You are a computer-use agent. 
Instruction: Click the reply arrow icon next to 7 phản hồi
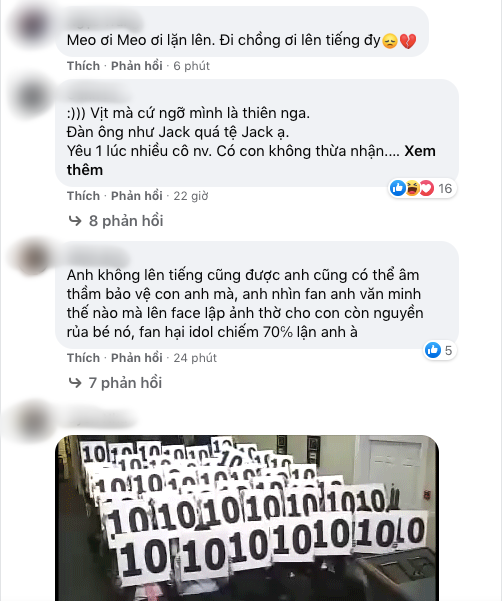pyautogui.click(x=75, y=383)
